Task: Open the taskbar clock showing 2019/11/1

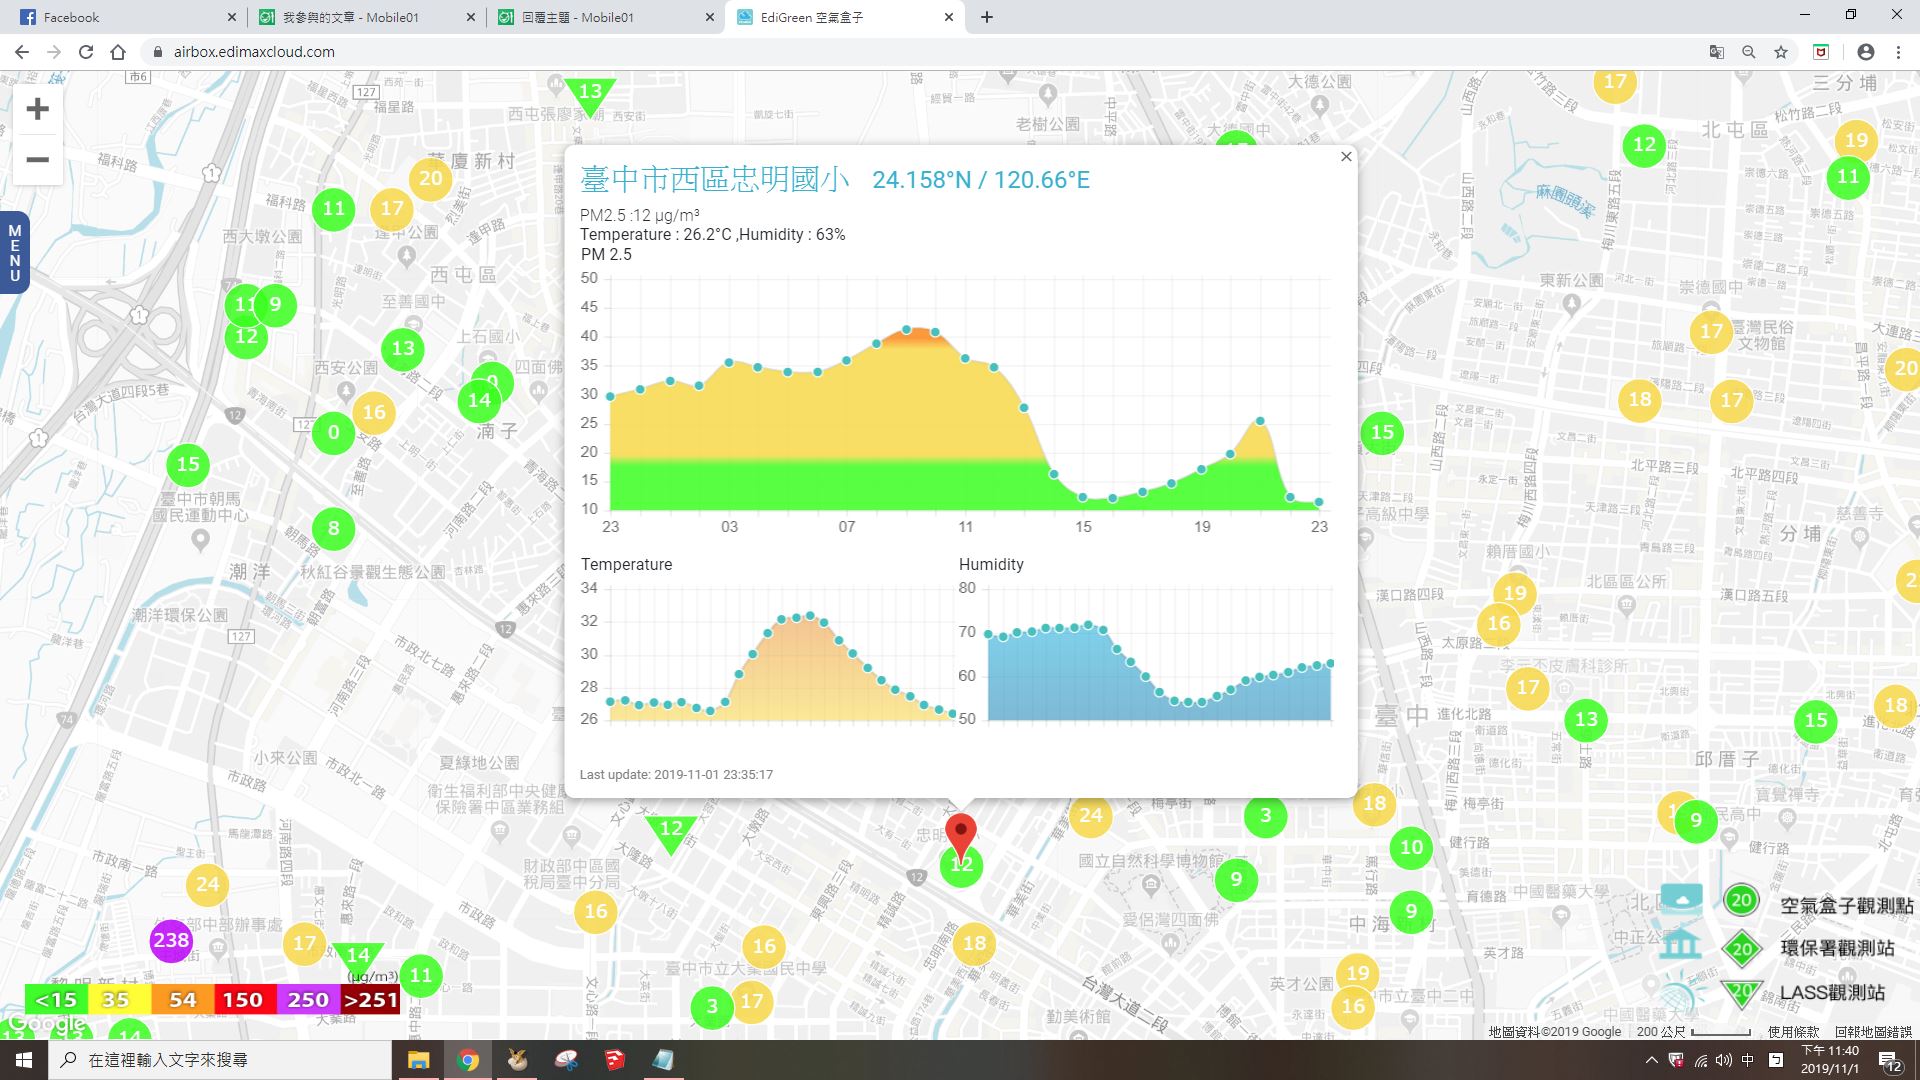Action: (x=1830, y=1060)
